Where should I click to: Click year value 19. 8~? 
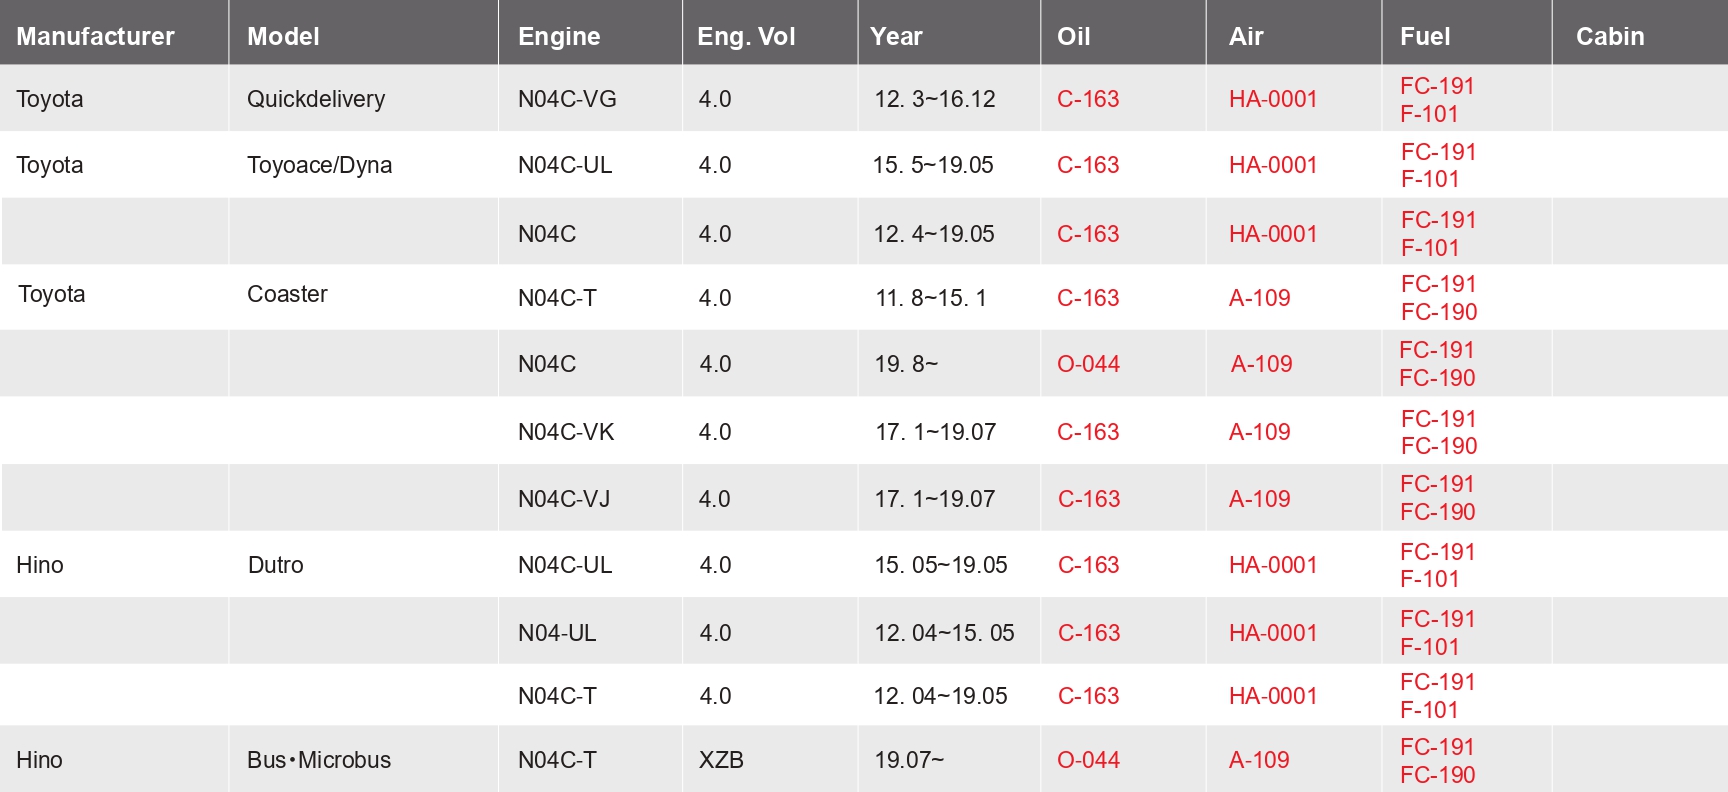coord(906,364)
